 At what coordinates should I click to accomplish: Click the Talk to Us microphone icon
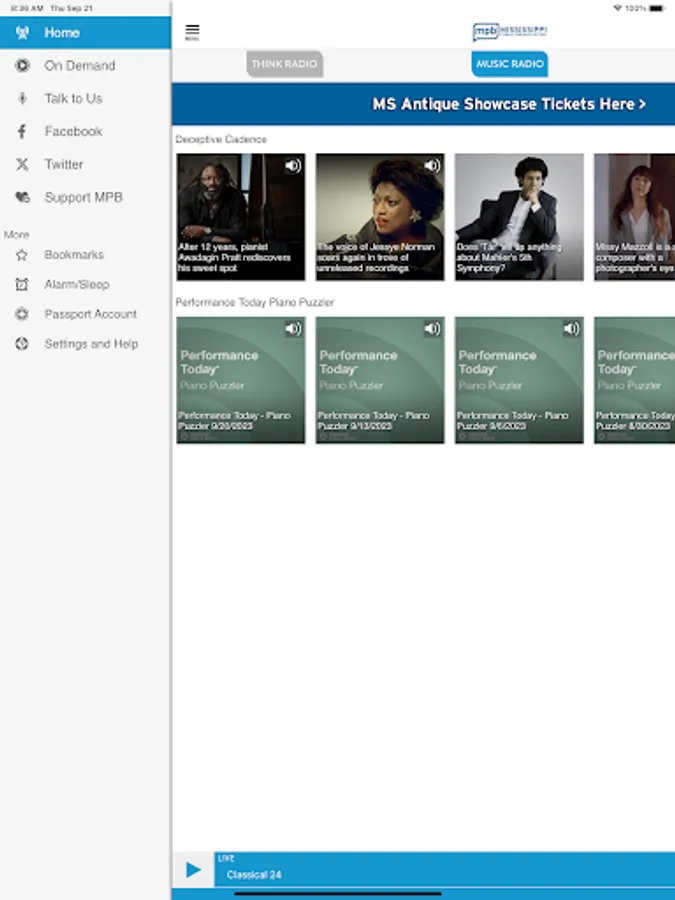[x=22, y=99]
